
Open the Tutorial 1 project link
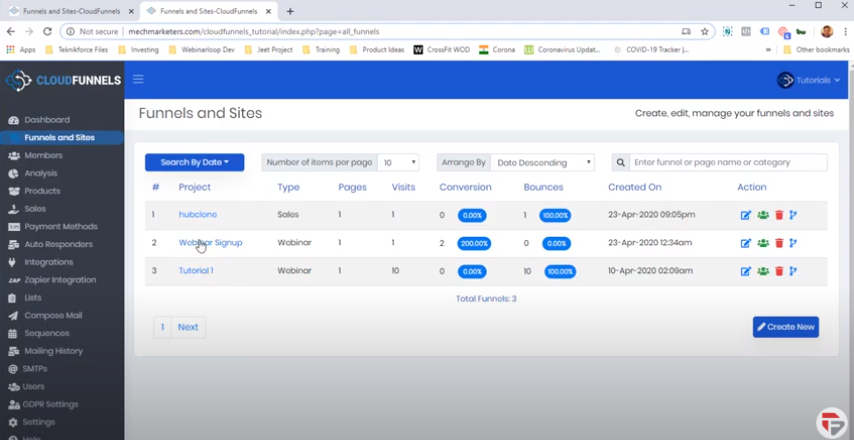tap(196, 271)
